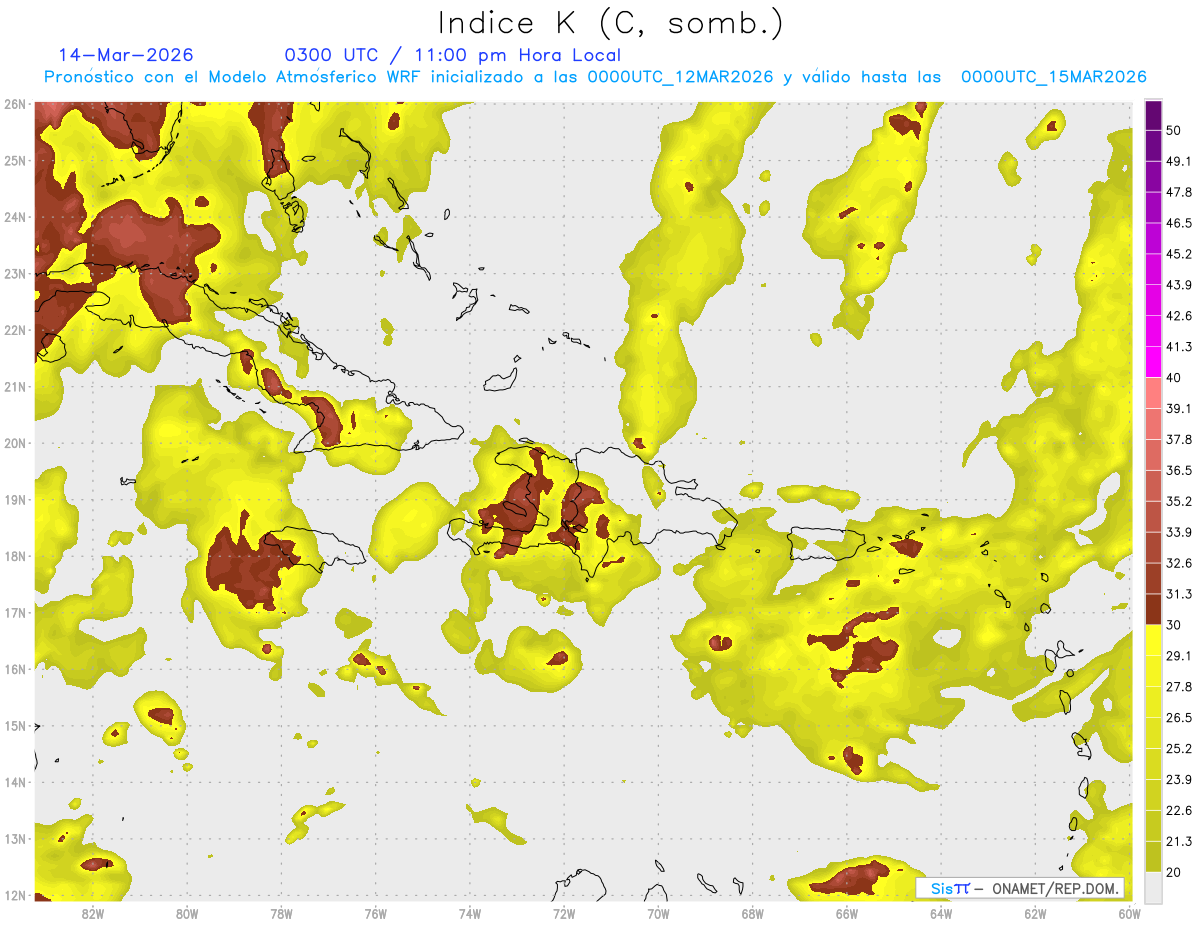This screenshot has height=927, width=1200.
Task: Click latitude label '25N'
Action: [x=14, y=161]
